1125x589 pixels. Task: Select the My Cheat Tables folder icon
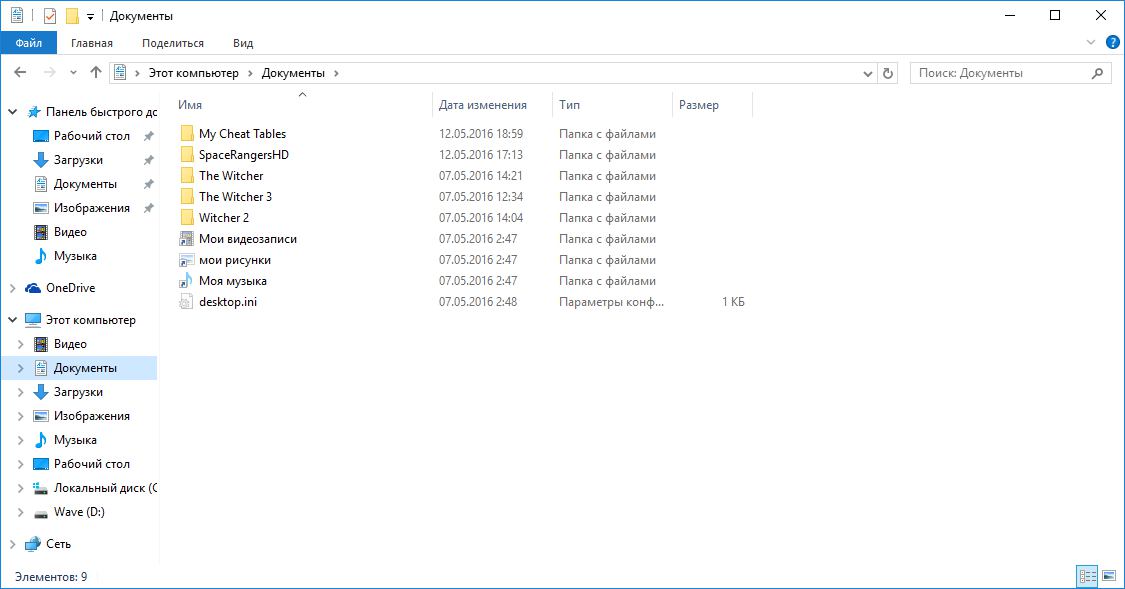(187, 133)
